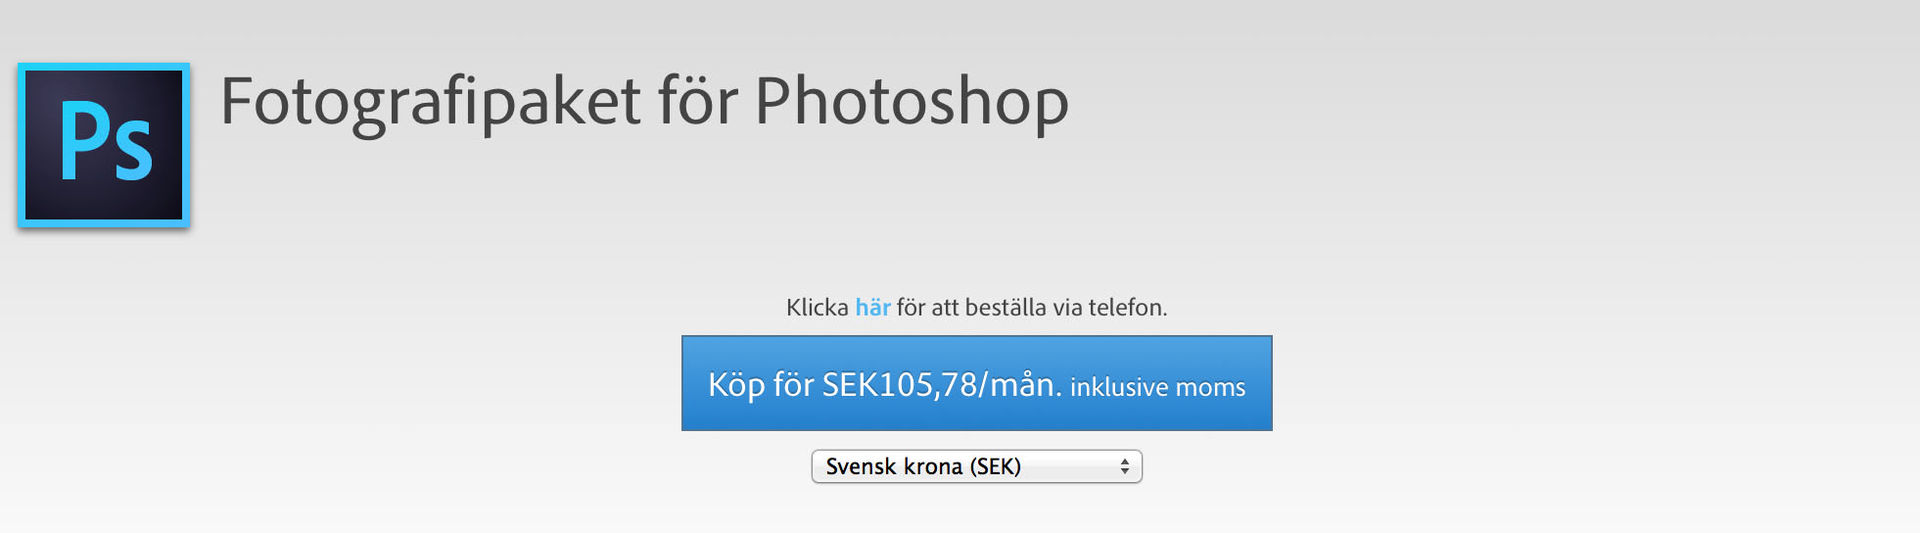Open the 'här' phone order link

pyautogui.click(x=872, y=307)
